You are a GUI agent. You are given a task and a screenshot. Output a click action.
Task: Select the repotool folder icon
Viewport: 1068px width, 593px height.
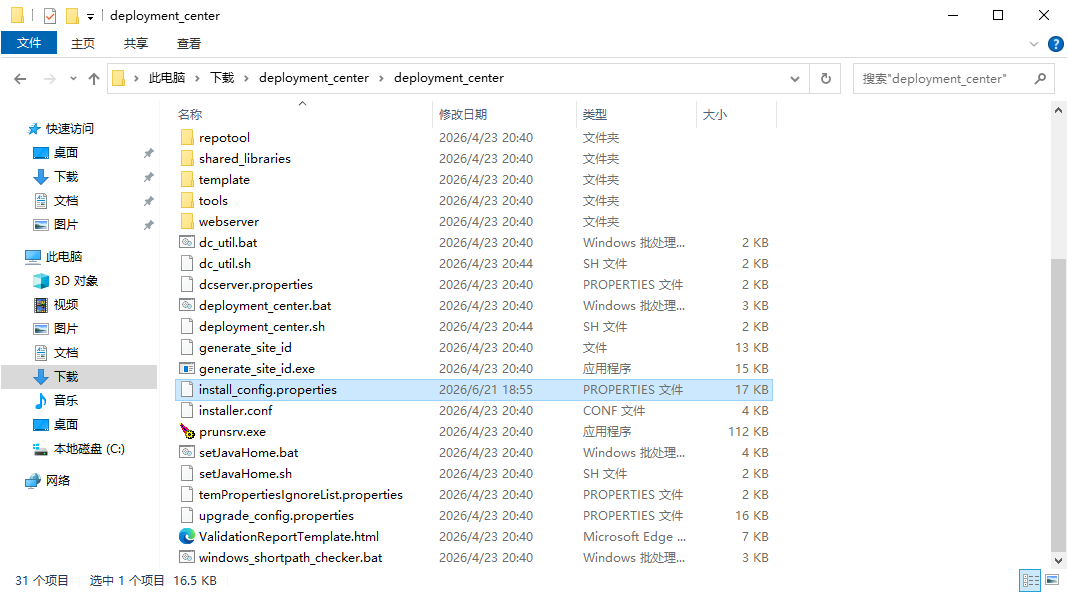187,138
